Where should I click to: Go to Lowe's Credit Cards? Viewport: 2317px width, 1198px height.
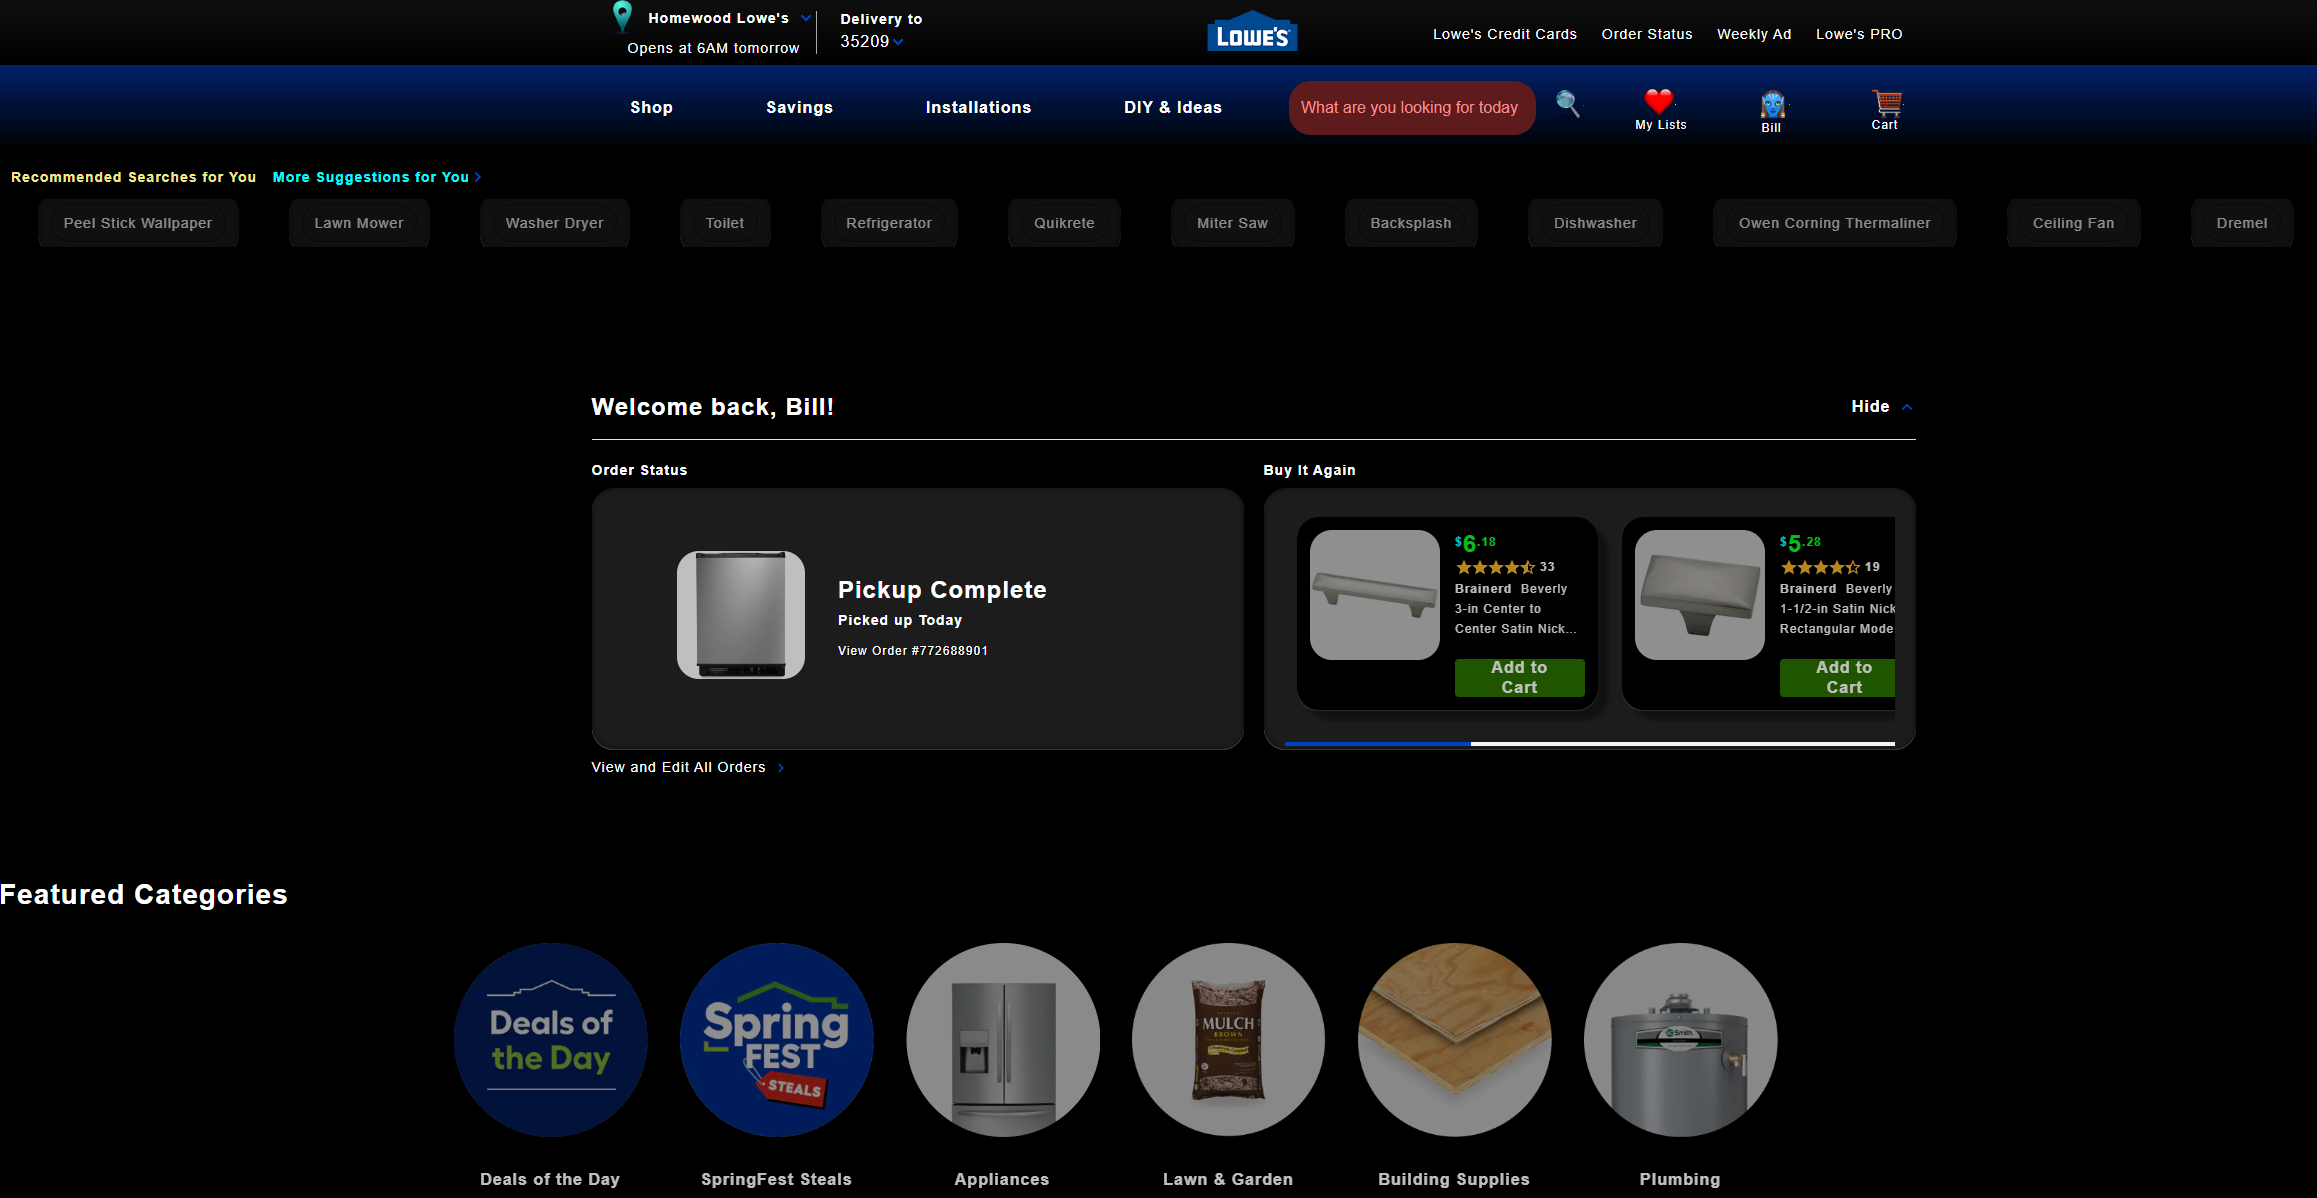[1505, 34]
